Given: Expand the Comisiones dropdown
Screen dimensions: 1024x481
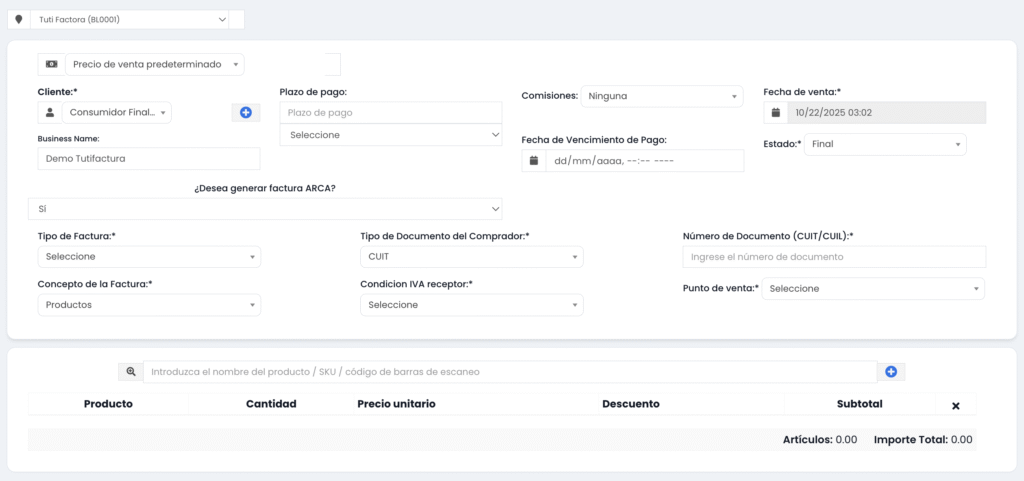Looking at the screenshot, I should (662, 96).
